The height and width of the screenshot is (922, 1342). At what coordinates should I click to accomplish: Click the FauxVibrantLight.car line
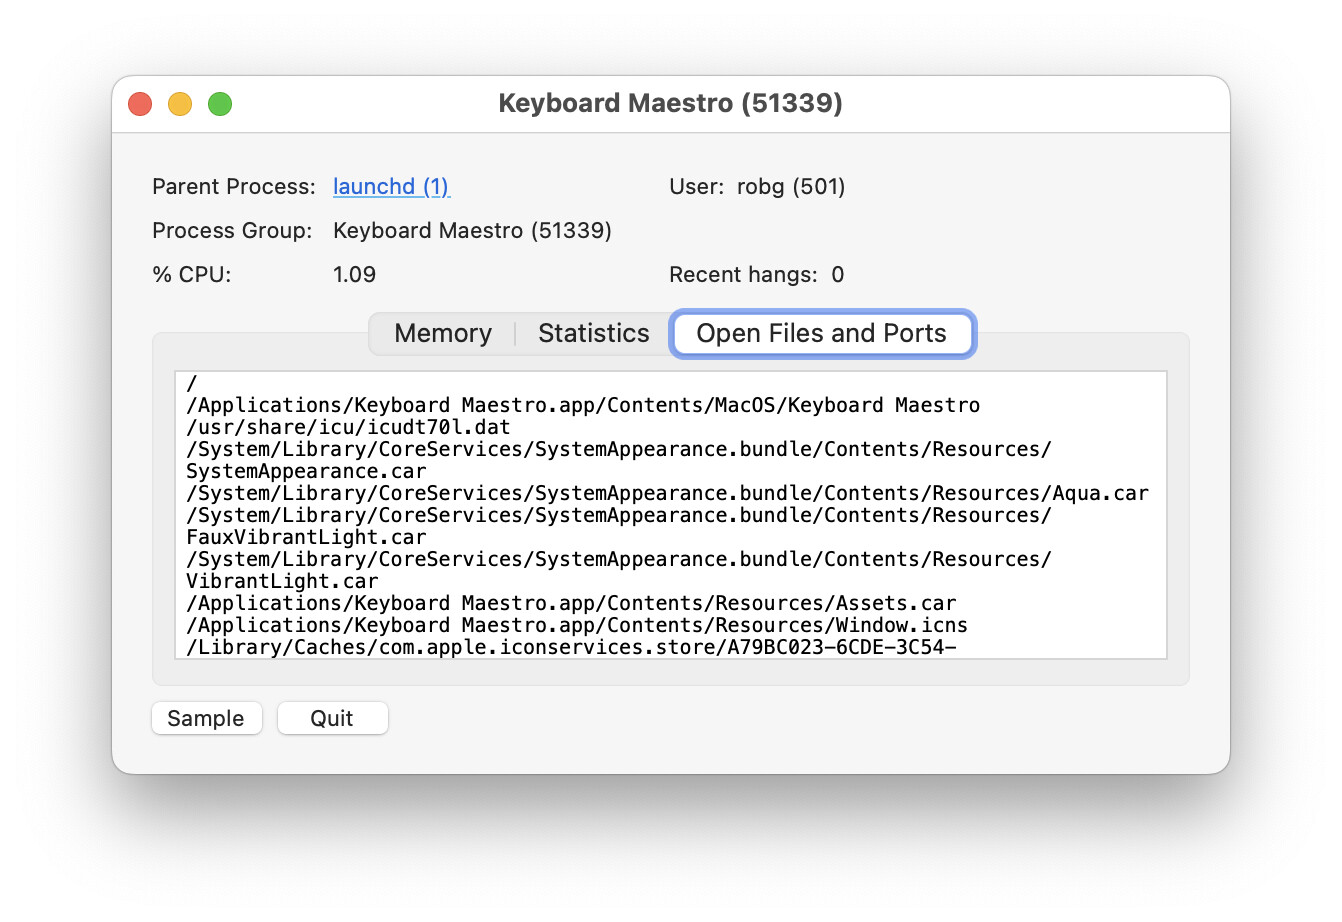306,537
